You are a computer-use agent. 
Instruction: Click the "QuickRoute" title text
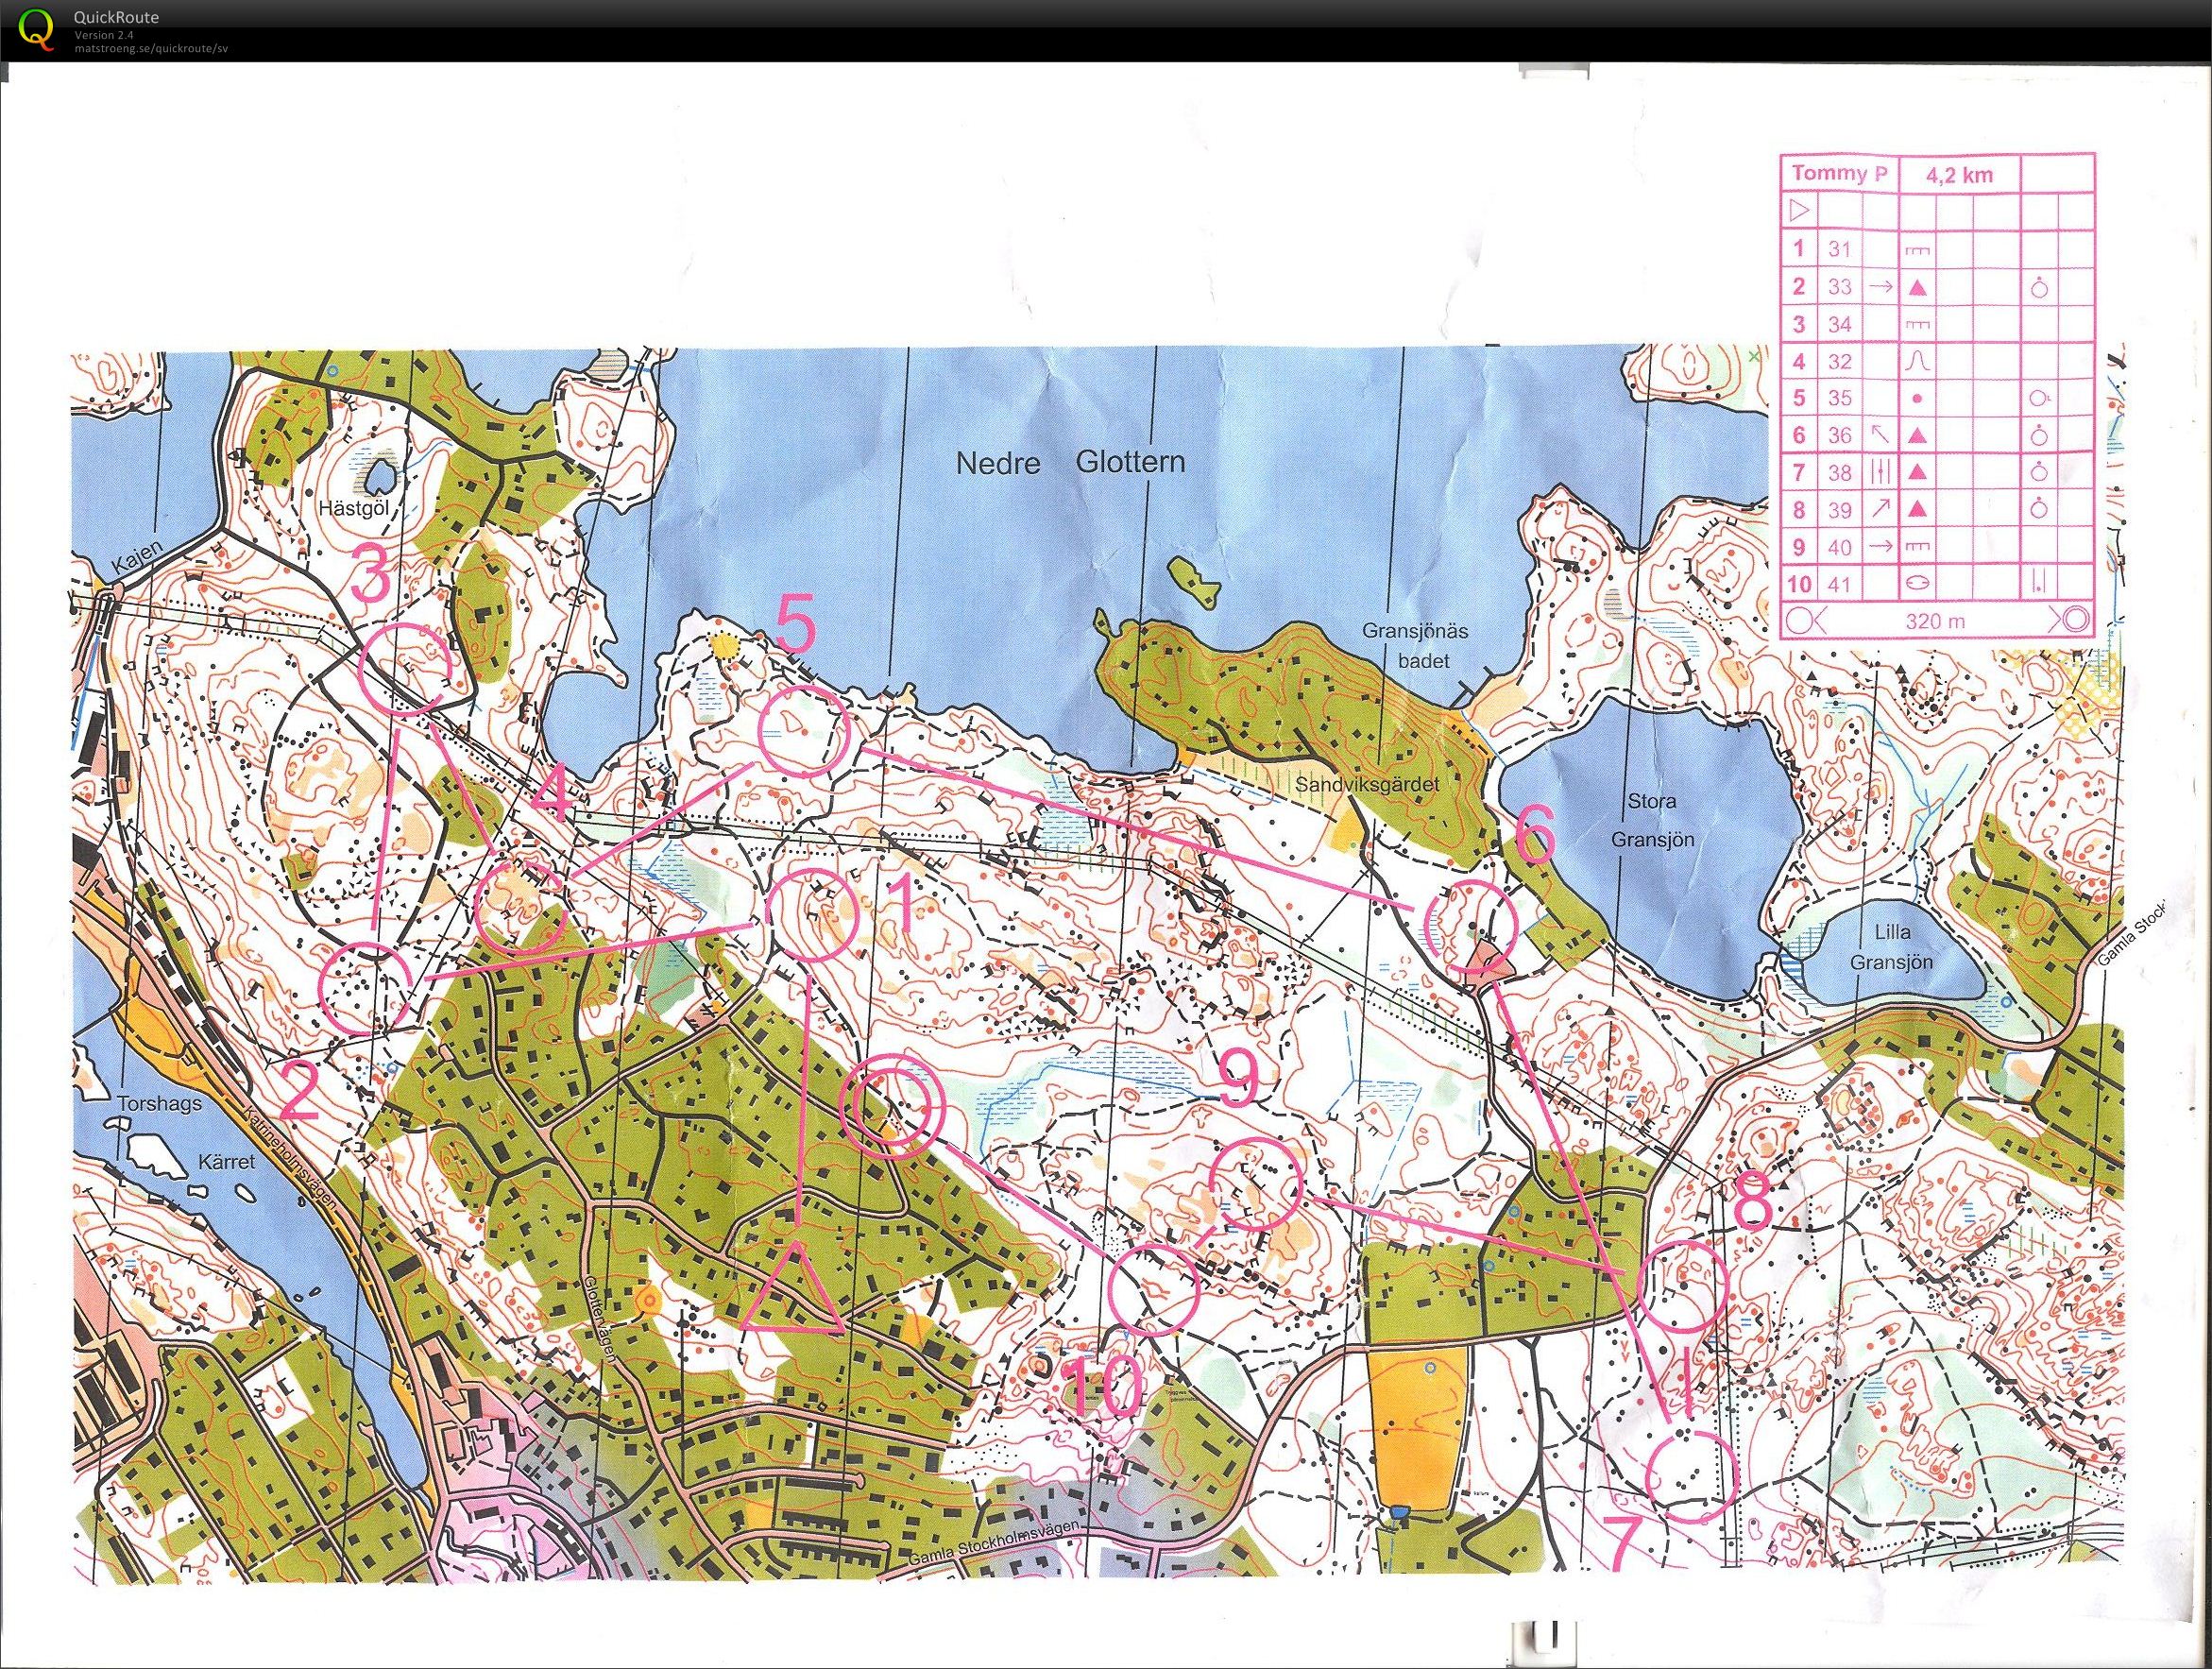click(116, 17)
